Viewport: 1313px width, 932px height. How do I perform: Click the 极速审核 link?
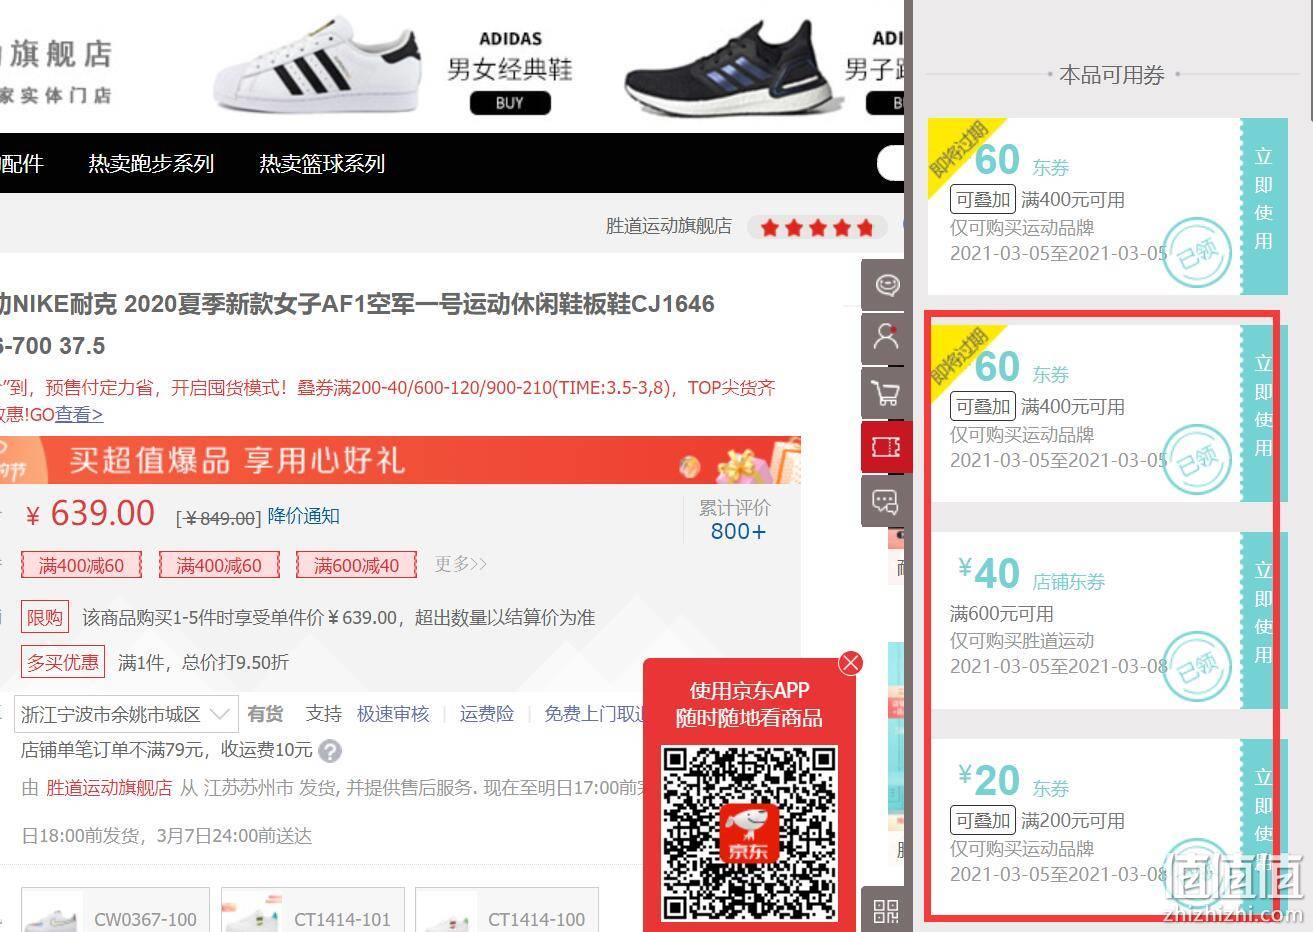coord(393,714)
